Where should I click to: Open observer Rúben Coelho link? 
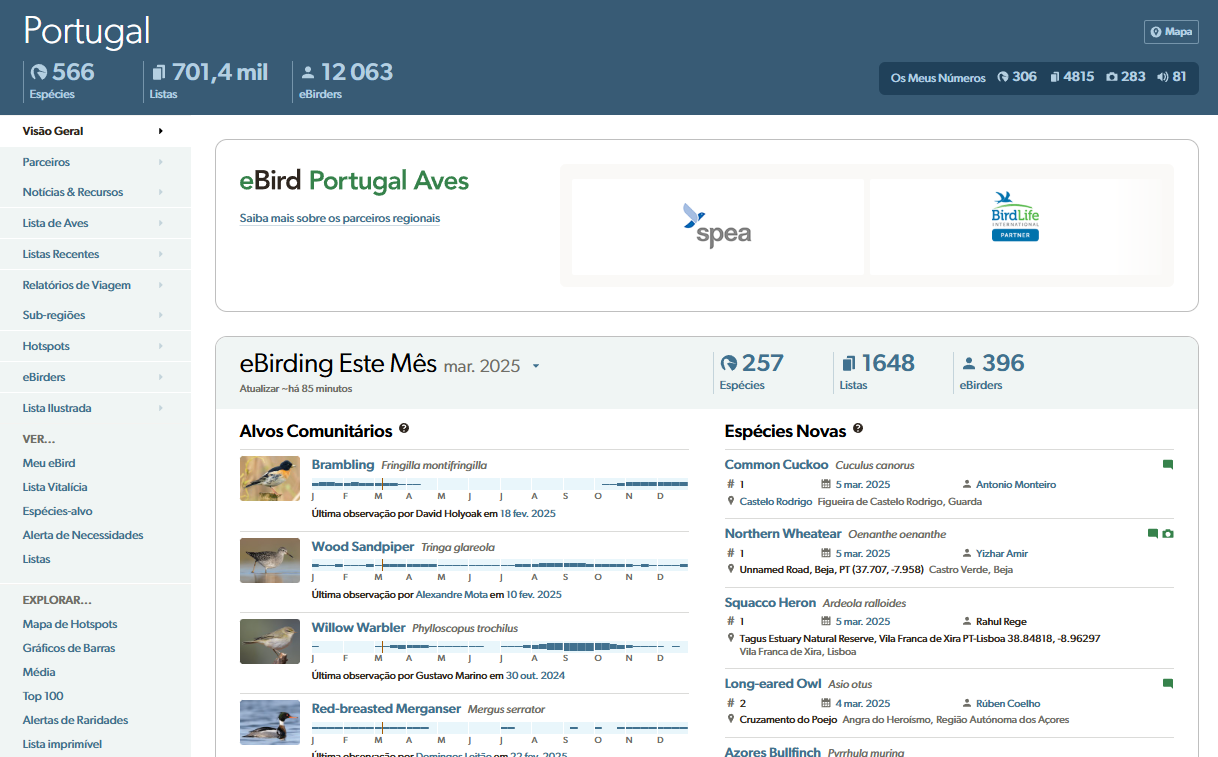click(x=1008, y=703)
